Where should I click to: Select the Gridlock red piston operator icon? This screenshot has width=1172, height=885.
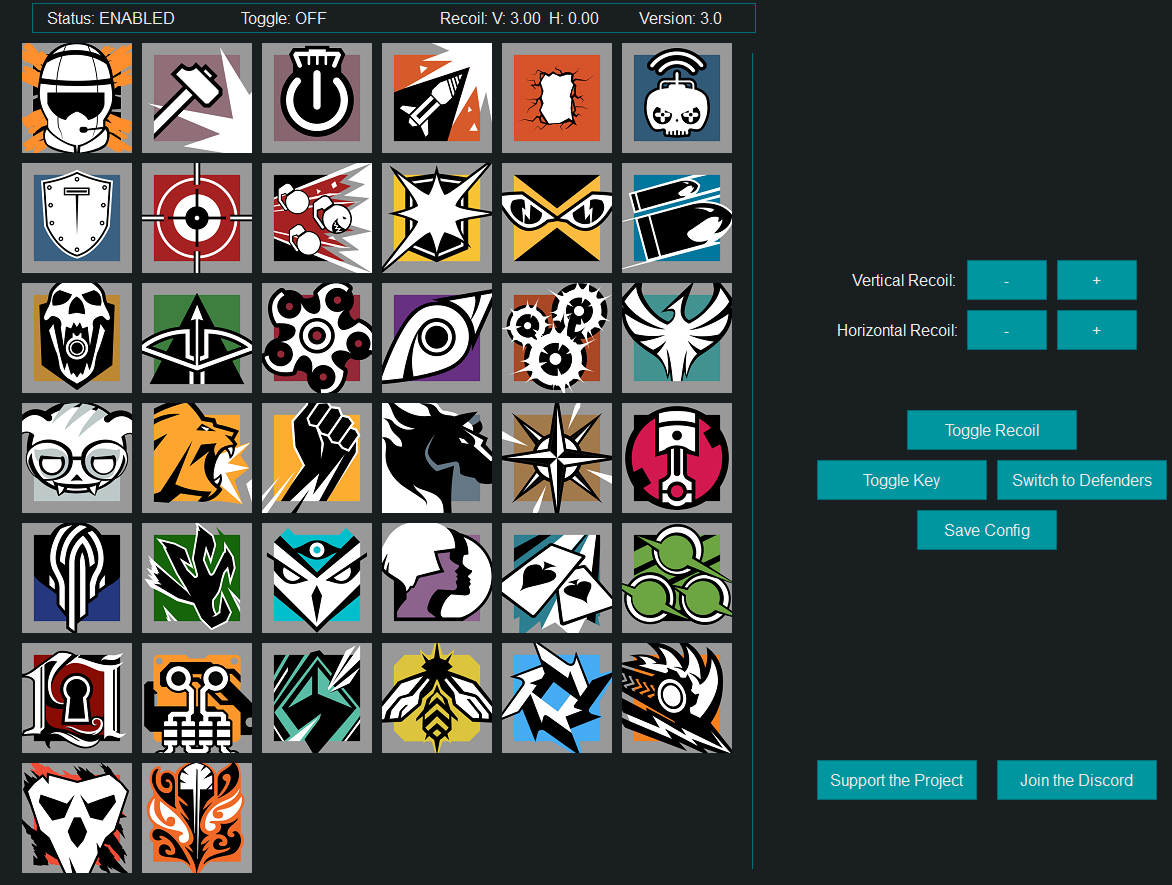coord(677,458)
